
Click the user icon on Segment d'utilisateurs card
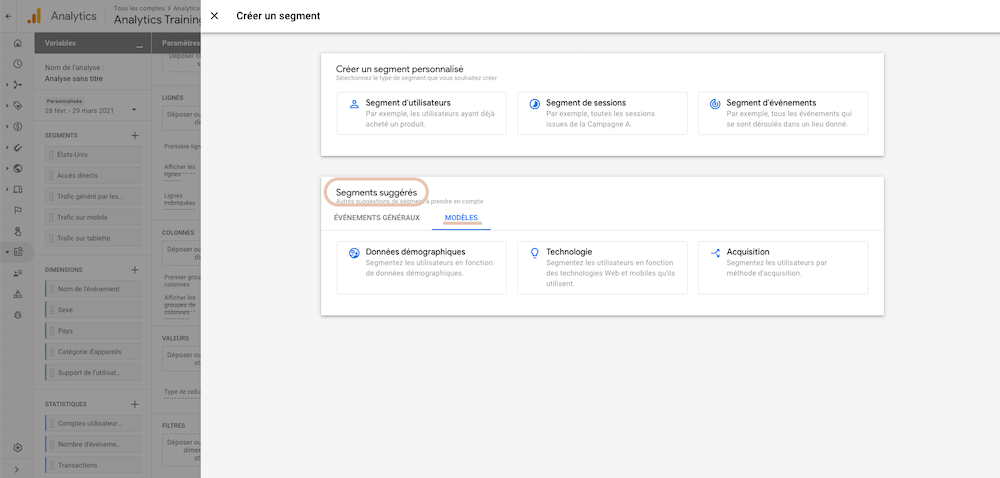354,103
